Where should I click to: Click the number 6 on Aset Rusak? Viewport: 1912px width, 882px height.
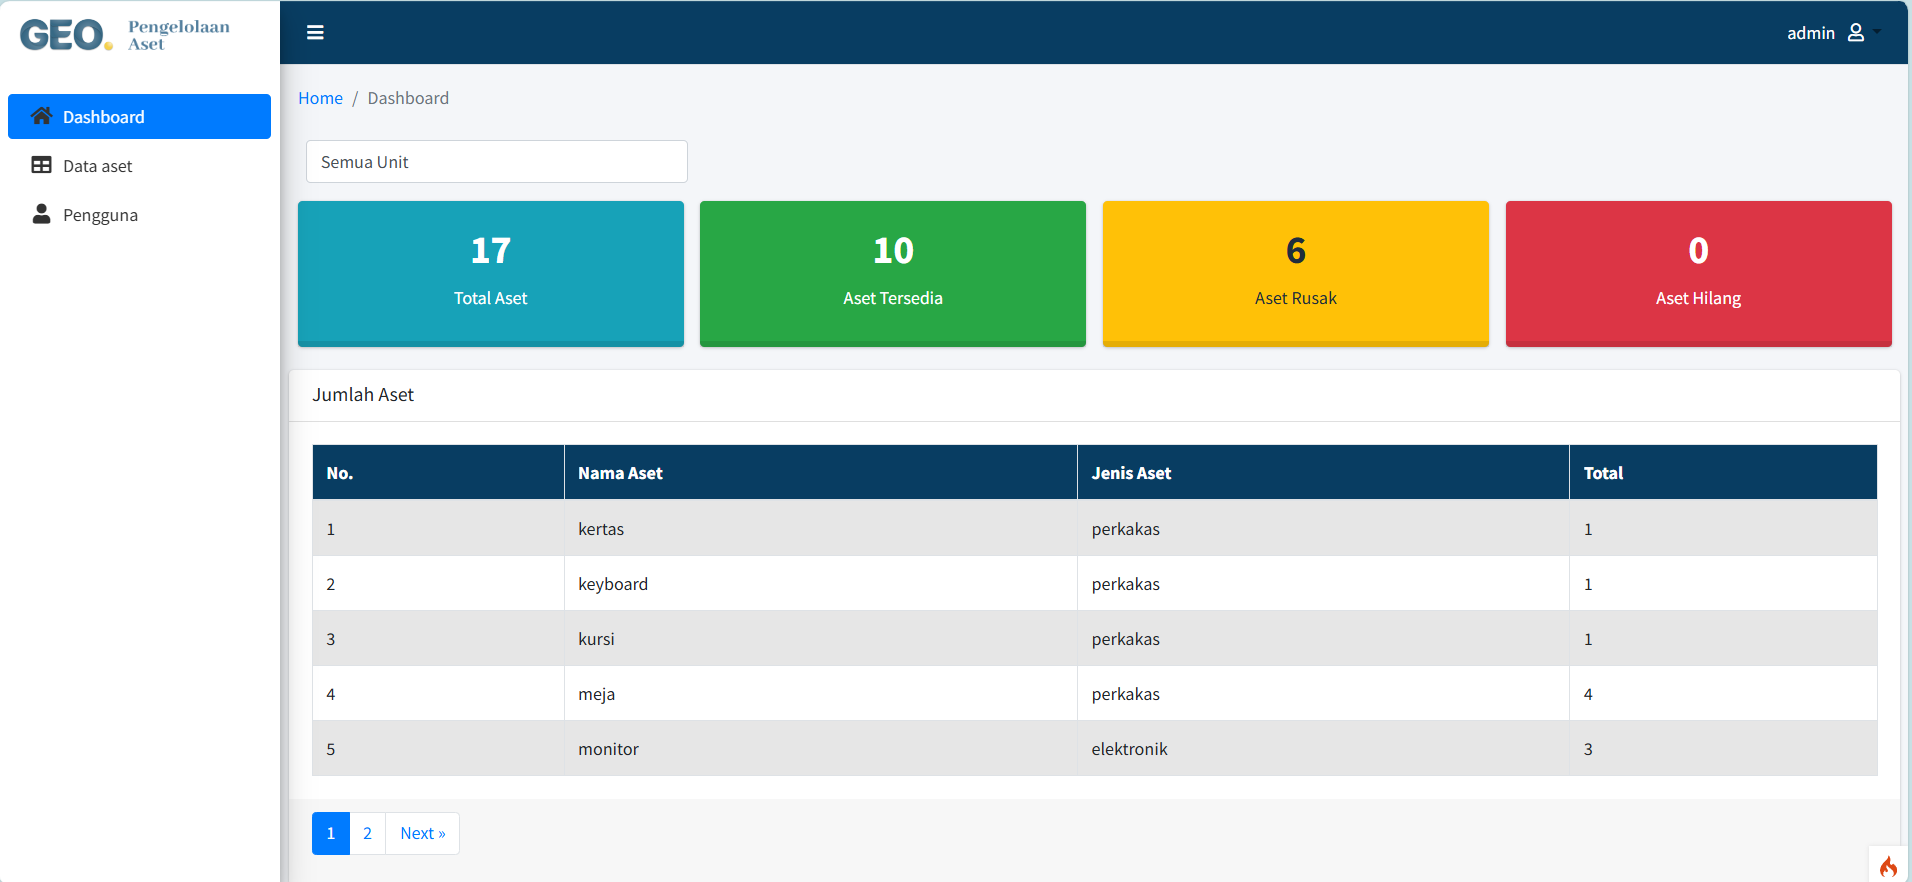(x=1296, y=250)
